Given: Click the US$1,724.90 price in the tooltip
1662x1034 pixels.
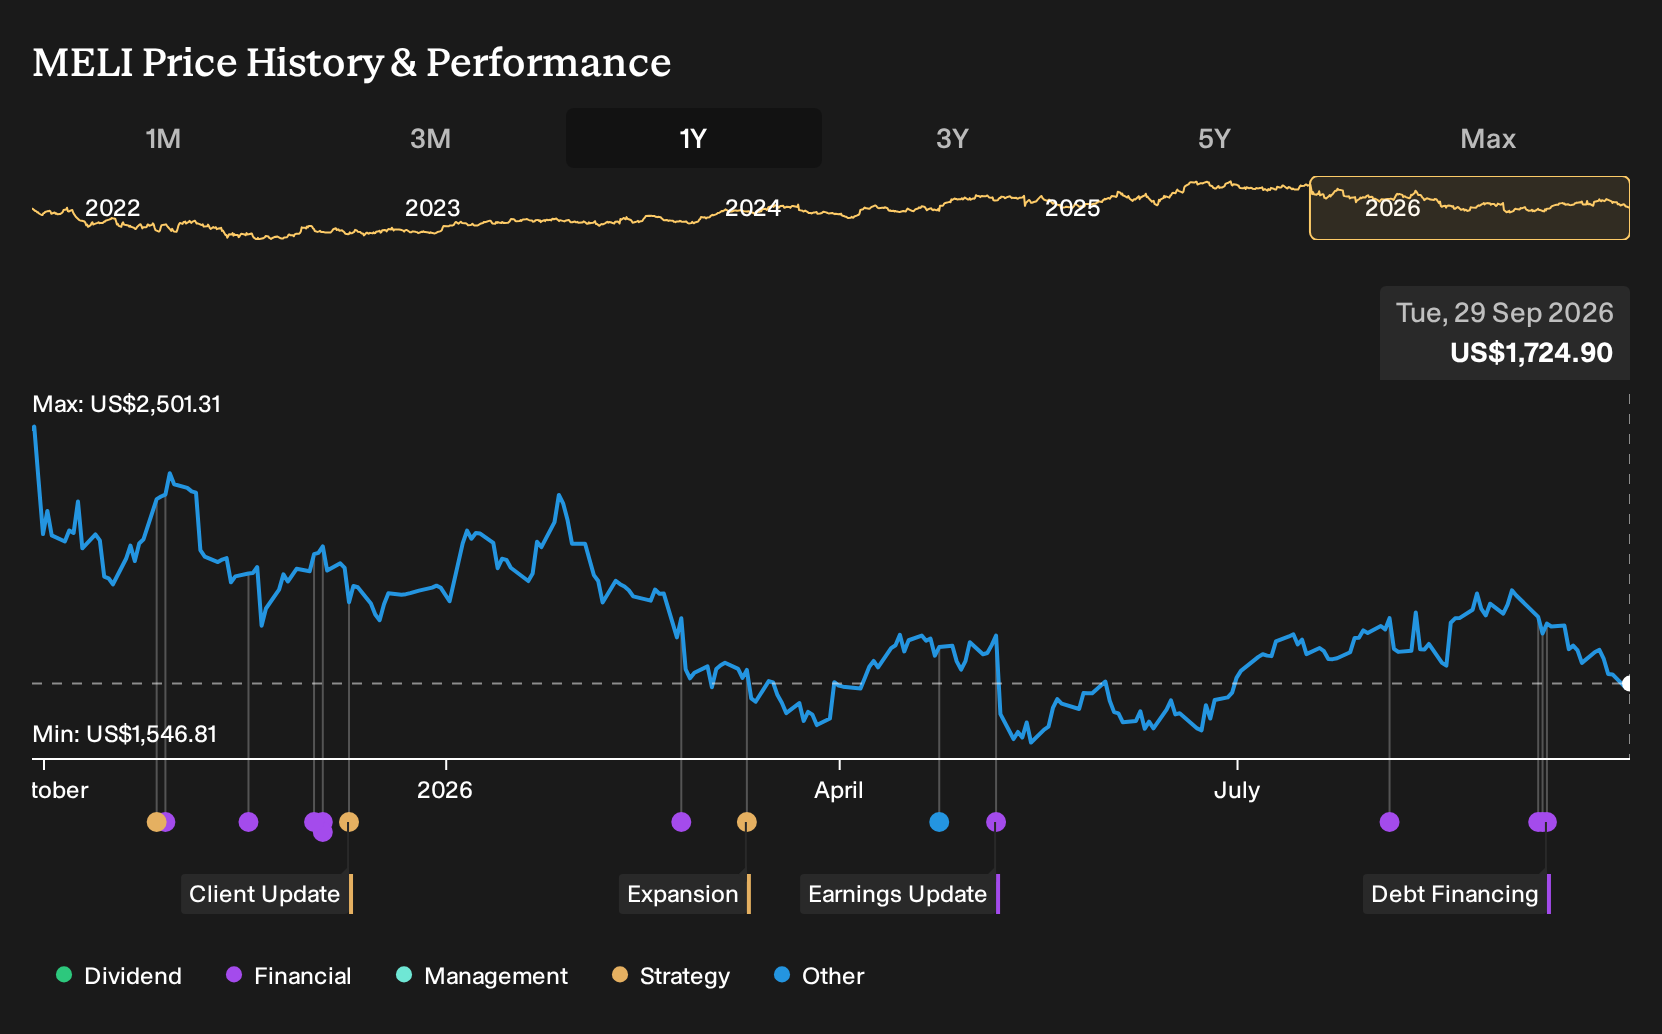Looking at the screenshot, I should (1531, 353).
